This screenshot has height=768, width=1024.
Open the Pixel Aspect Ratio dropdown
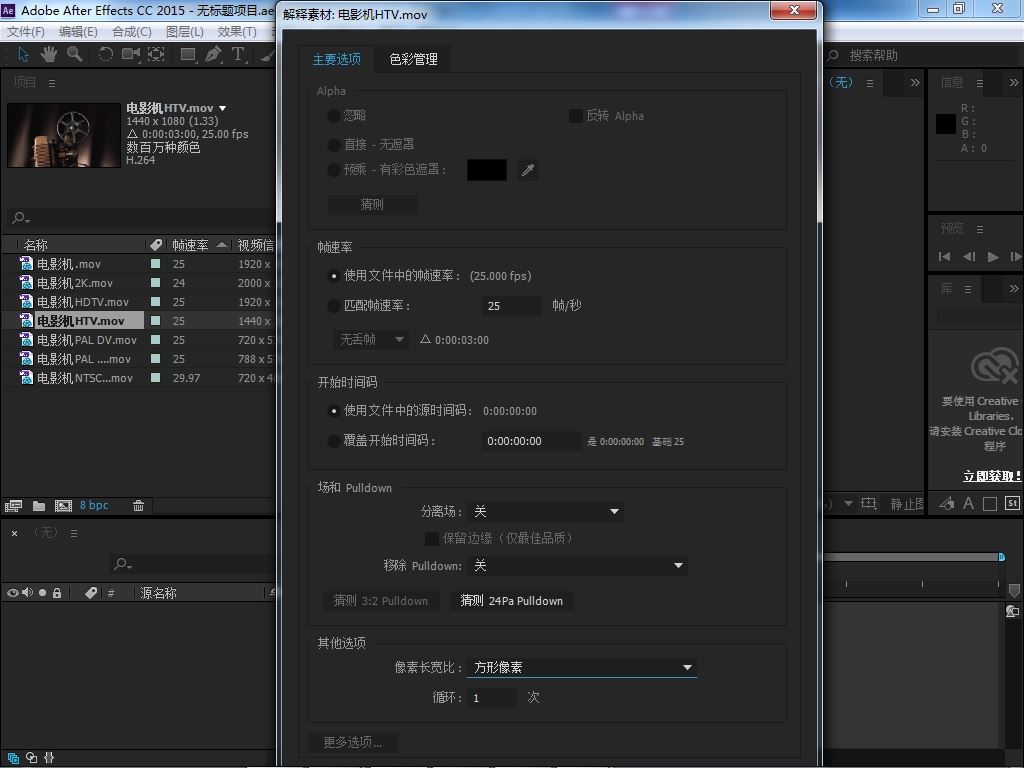tap(582, 667)
